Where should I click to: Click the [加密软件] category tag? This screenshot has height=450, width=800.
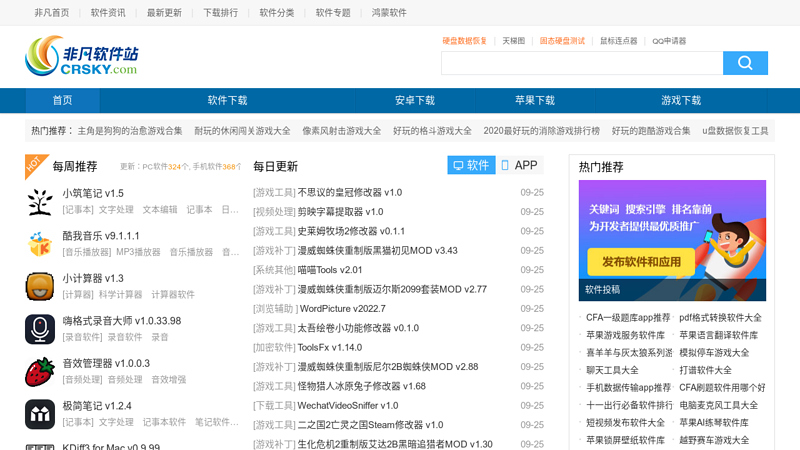click(x=274, y=347)
